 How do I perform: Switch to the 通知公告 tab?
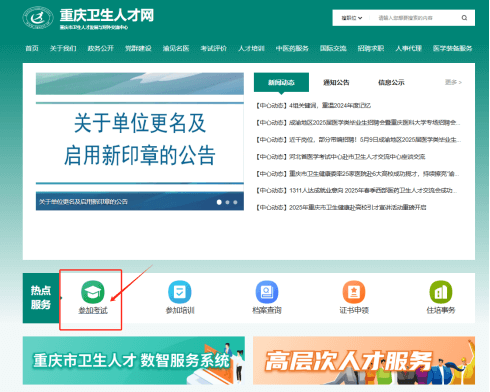pyautogui.click(x=336, y=82)
